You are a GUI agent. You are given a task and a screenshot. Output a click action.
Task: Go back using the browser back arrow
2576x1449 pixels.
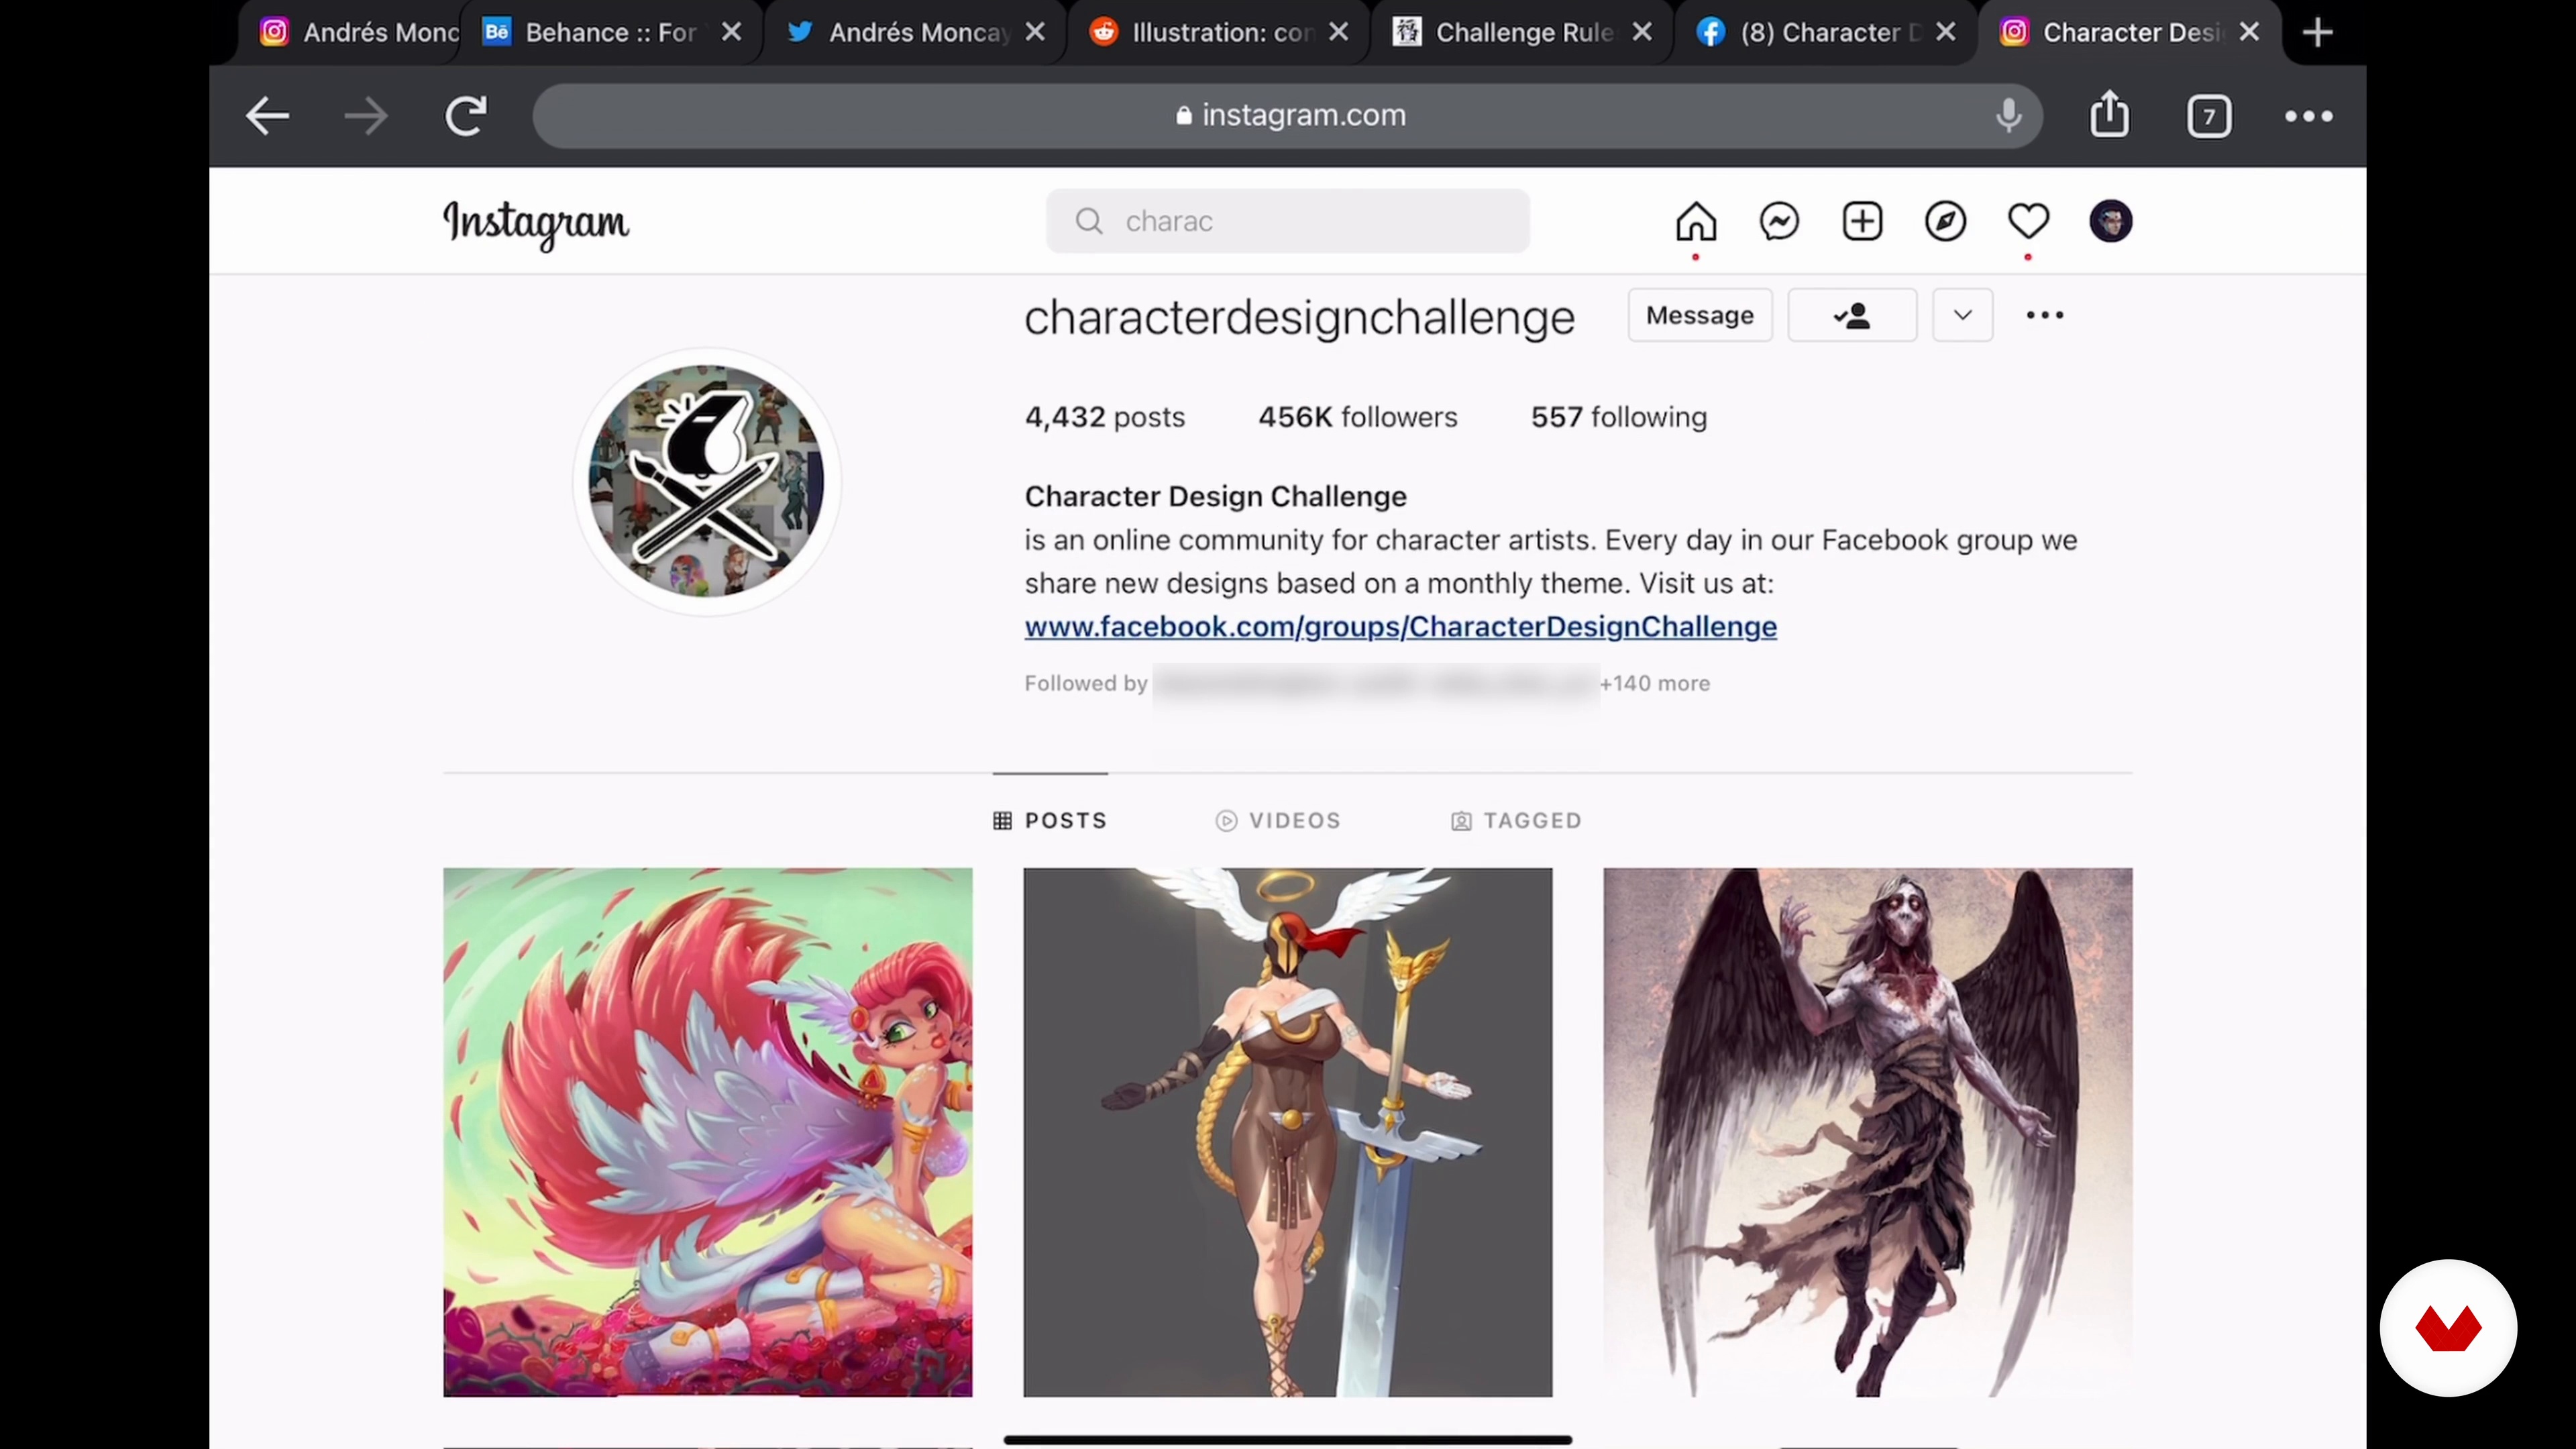[267, 116]
